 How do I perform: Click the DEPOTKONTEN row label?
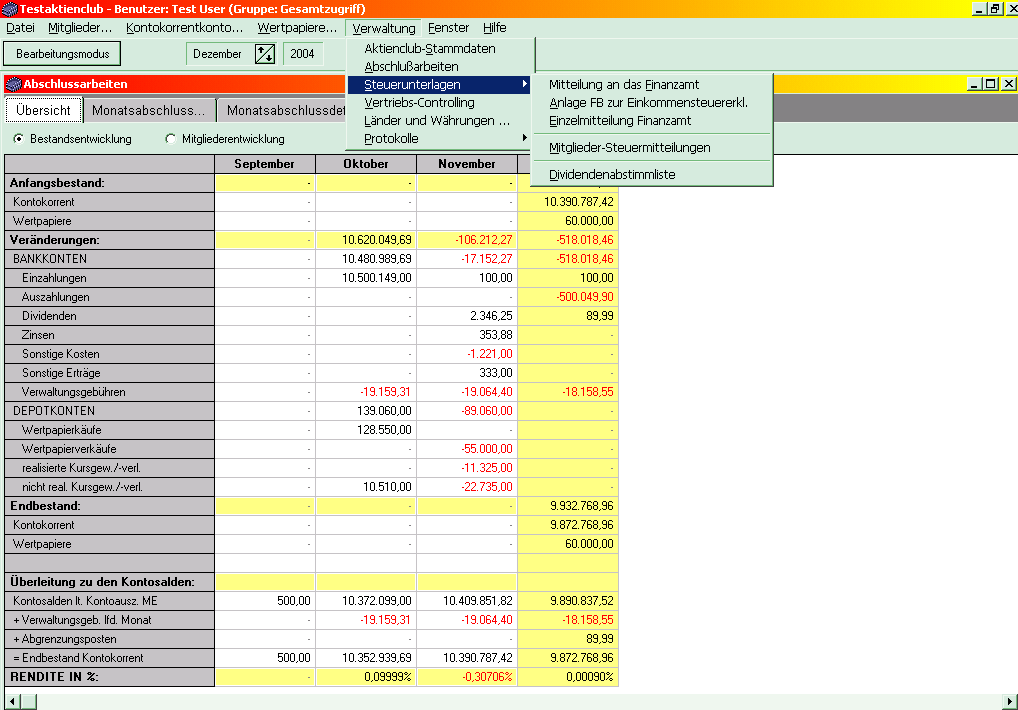click(110, 411)
